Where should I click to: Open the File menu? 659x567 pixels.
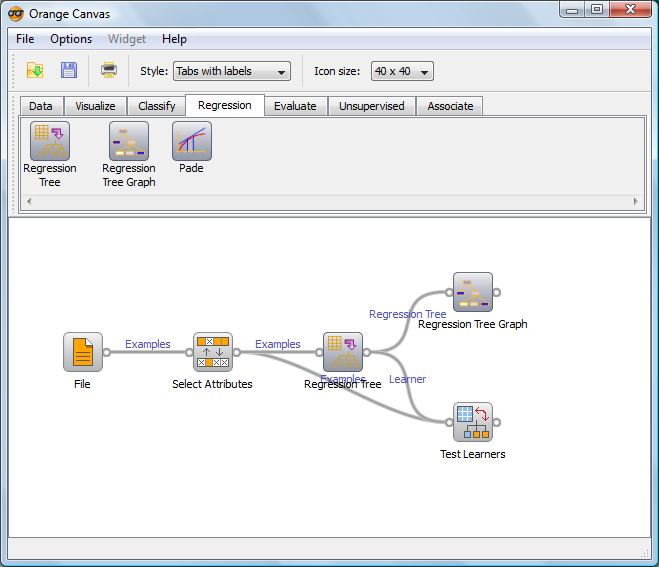pos(25,39)
